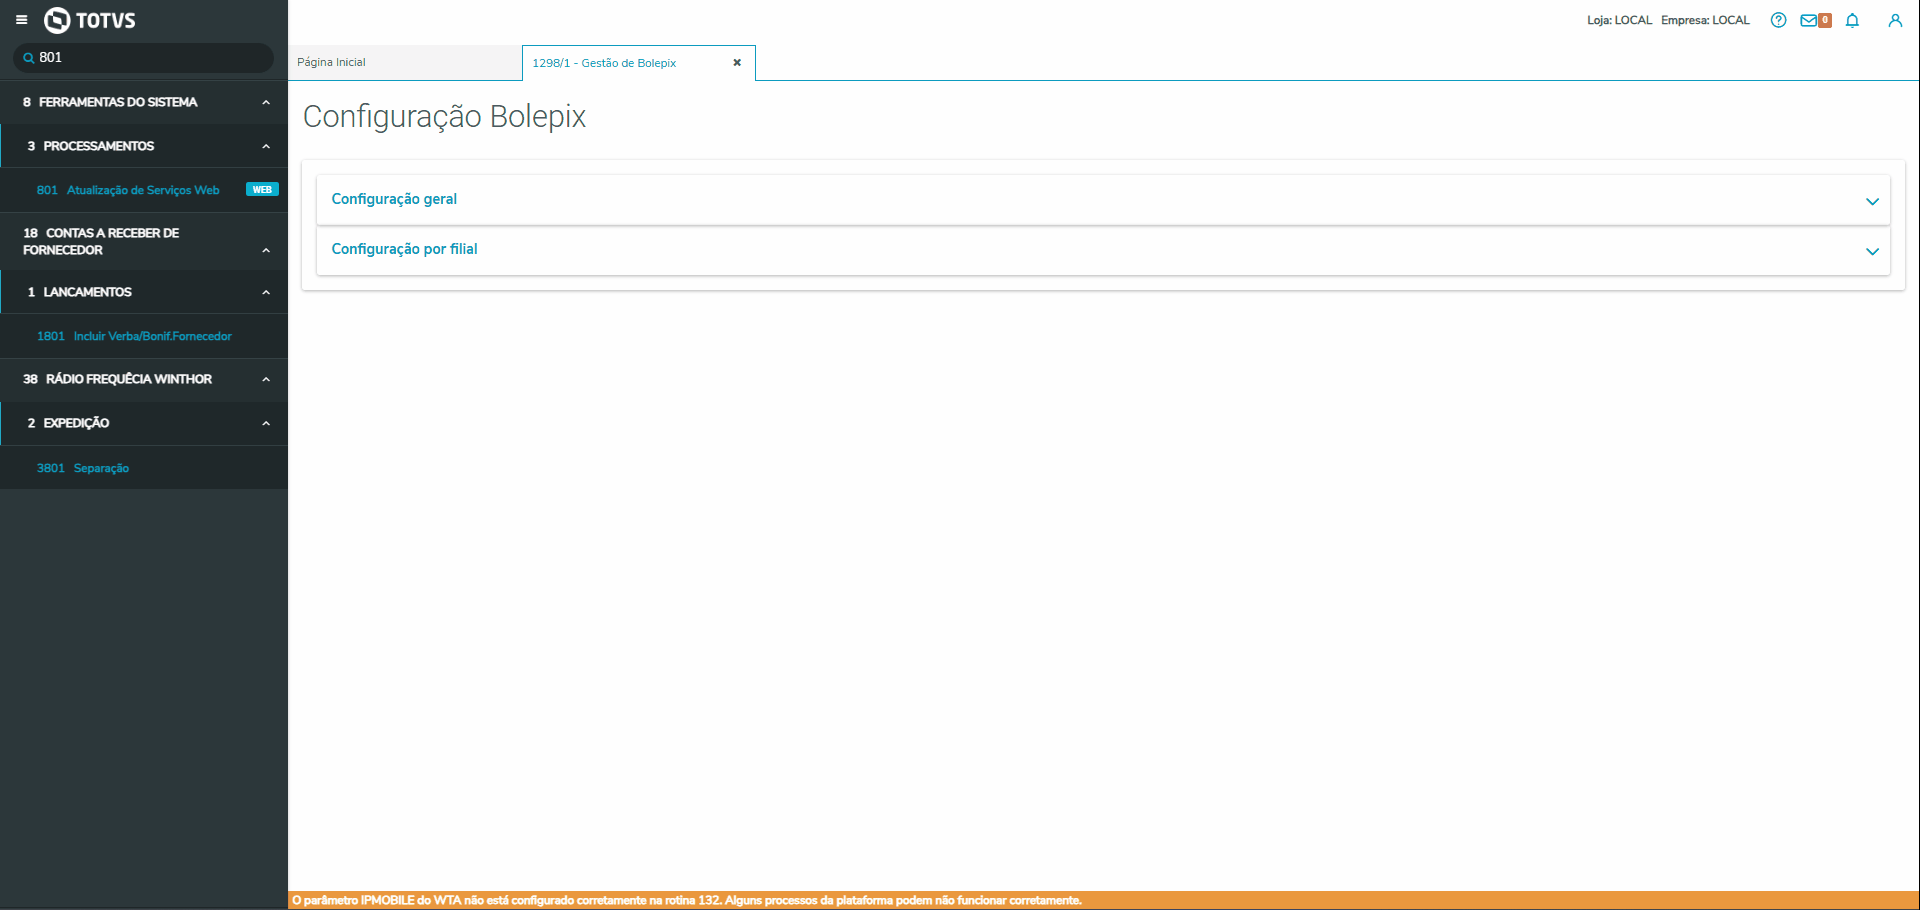Toggle the hamburger menu icon

point(21,20)
